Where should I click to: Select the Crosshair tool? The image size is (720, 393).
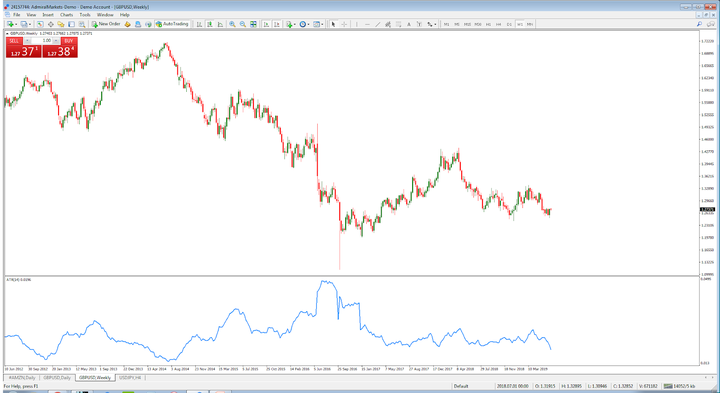[344, 24]
